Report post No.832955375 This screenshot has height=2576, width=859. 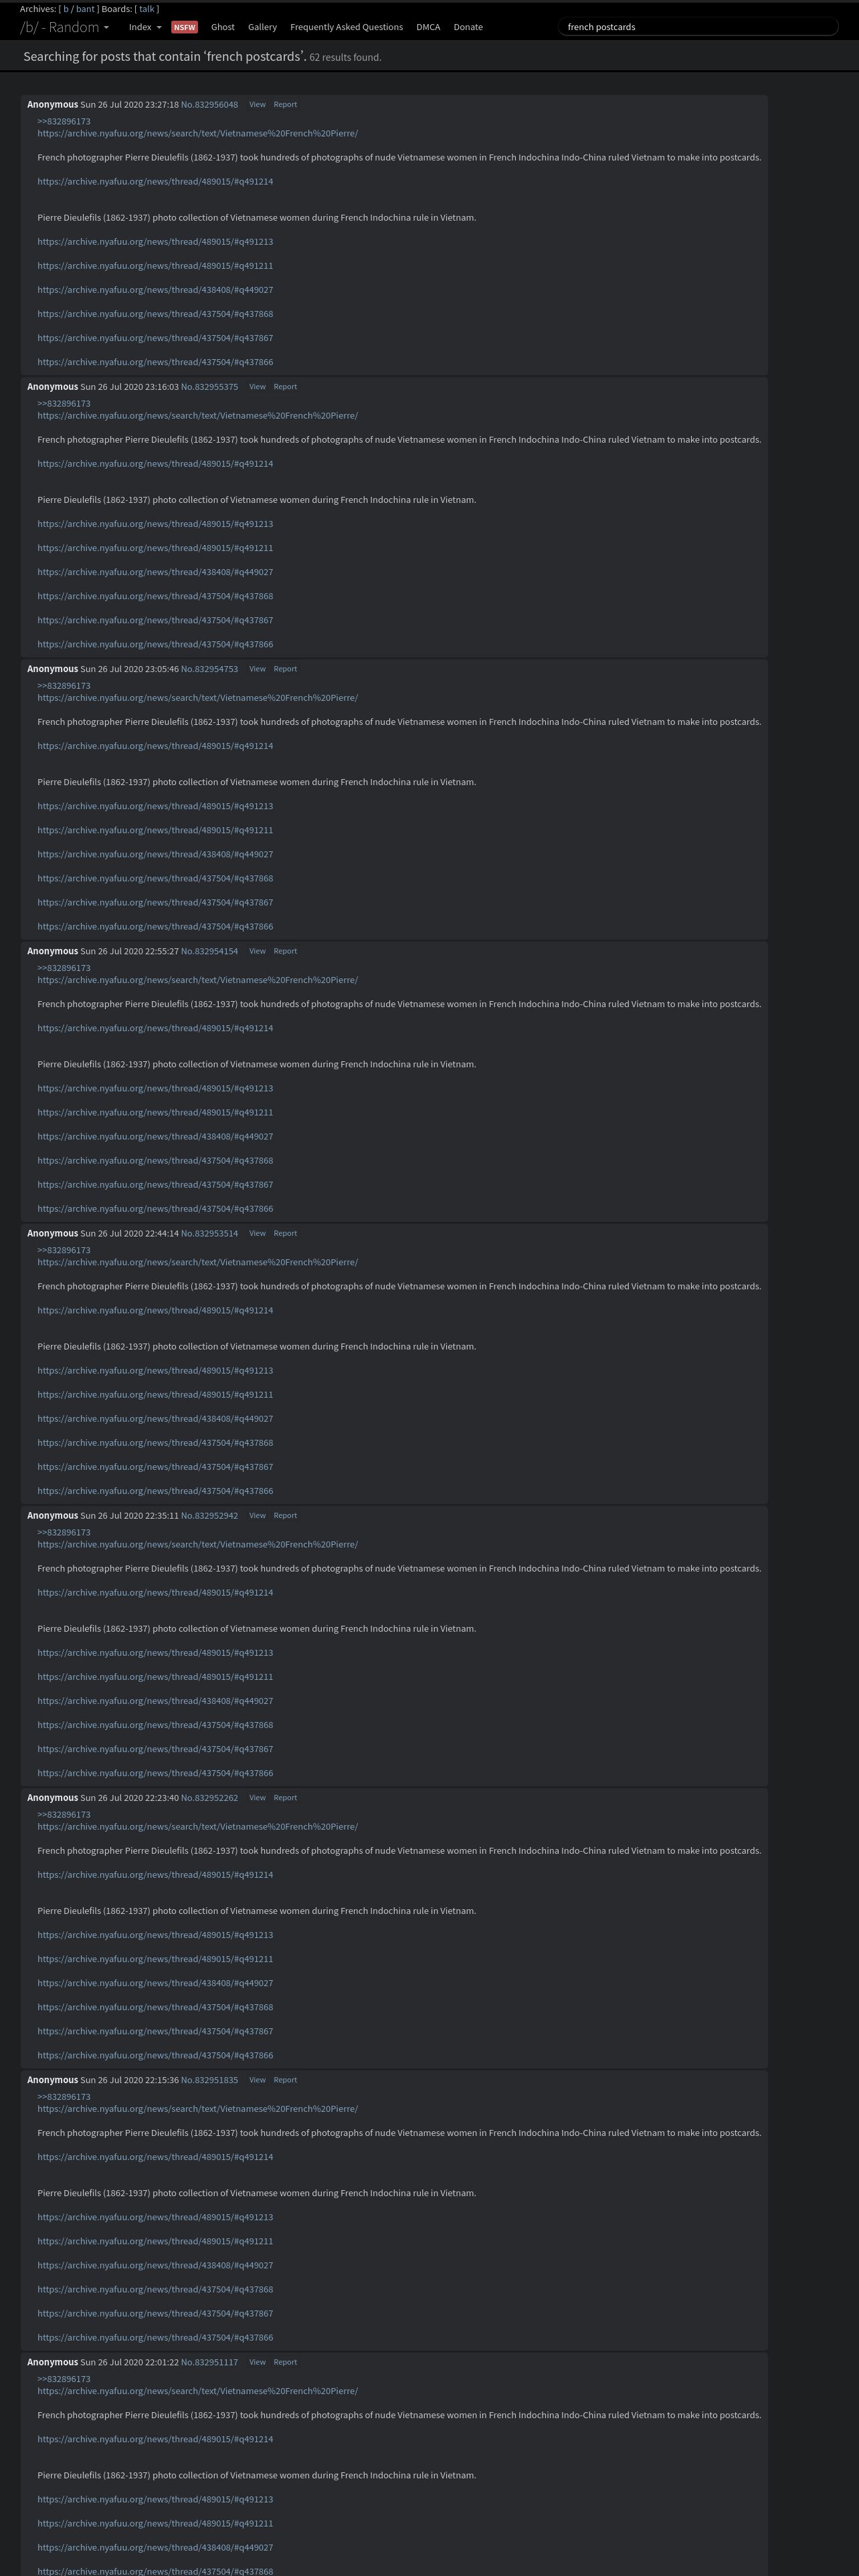pos(285,387)
